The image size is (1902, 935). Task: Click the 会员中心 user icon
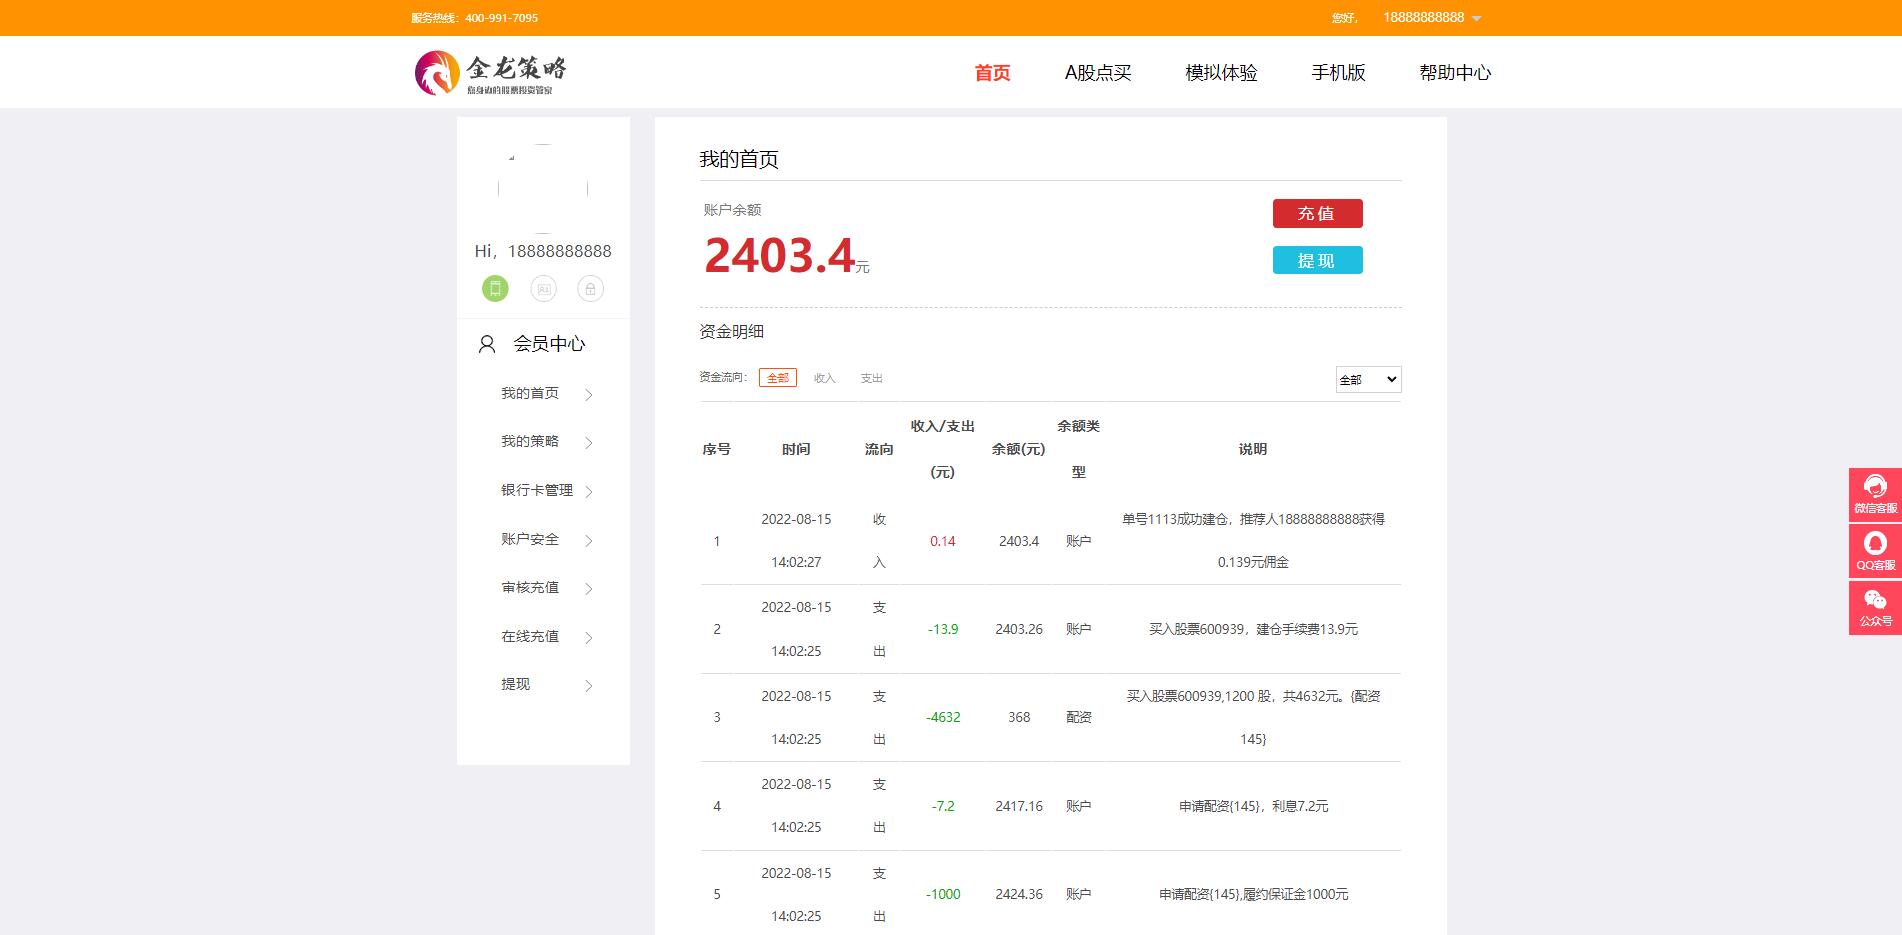click(487, 344)
